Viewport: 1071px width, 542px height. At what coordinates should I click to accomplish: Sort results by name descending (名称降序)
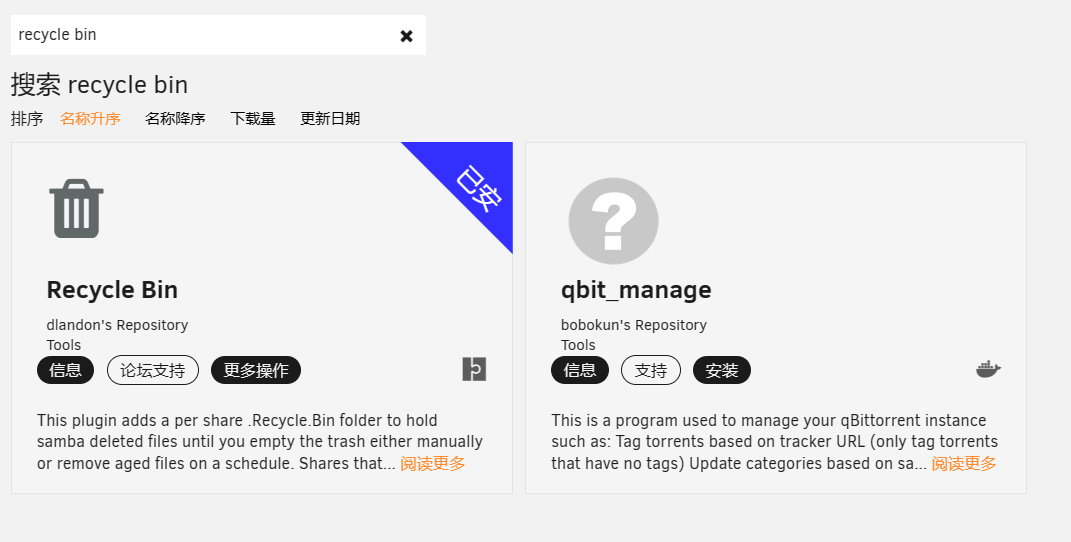point(175,119)
